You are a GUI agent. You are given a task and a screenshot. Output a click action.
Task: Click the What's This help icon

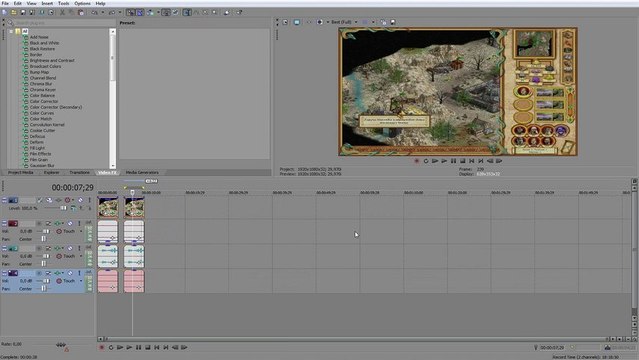pos(240,13)
